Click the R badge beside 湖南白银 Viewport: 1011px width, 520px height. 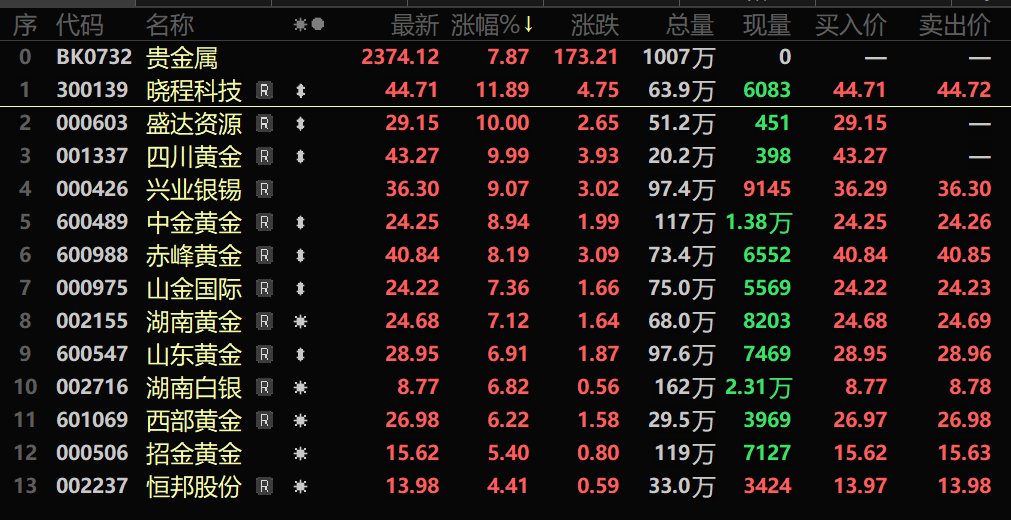[264, 387]
